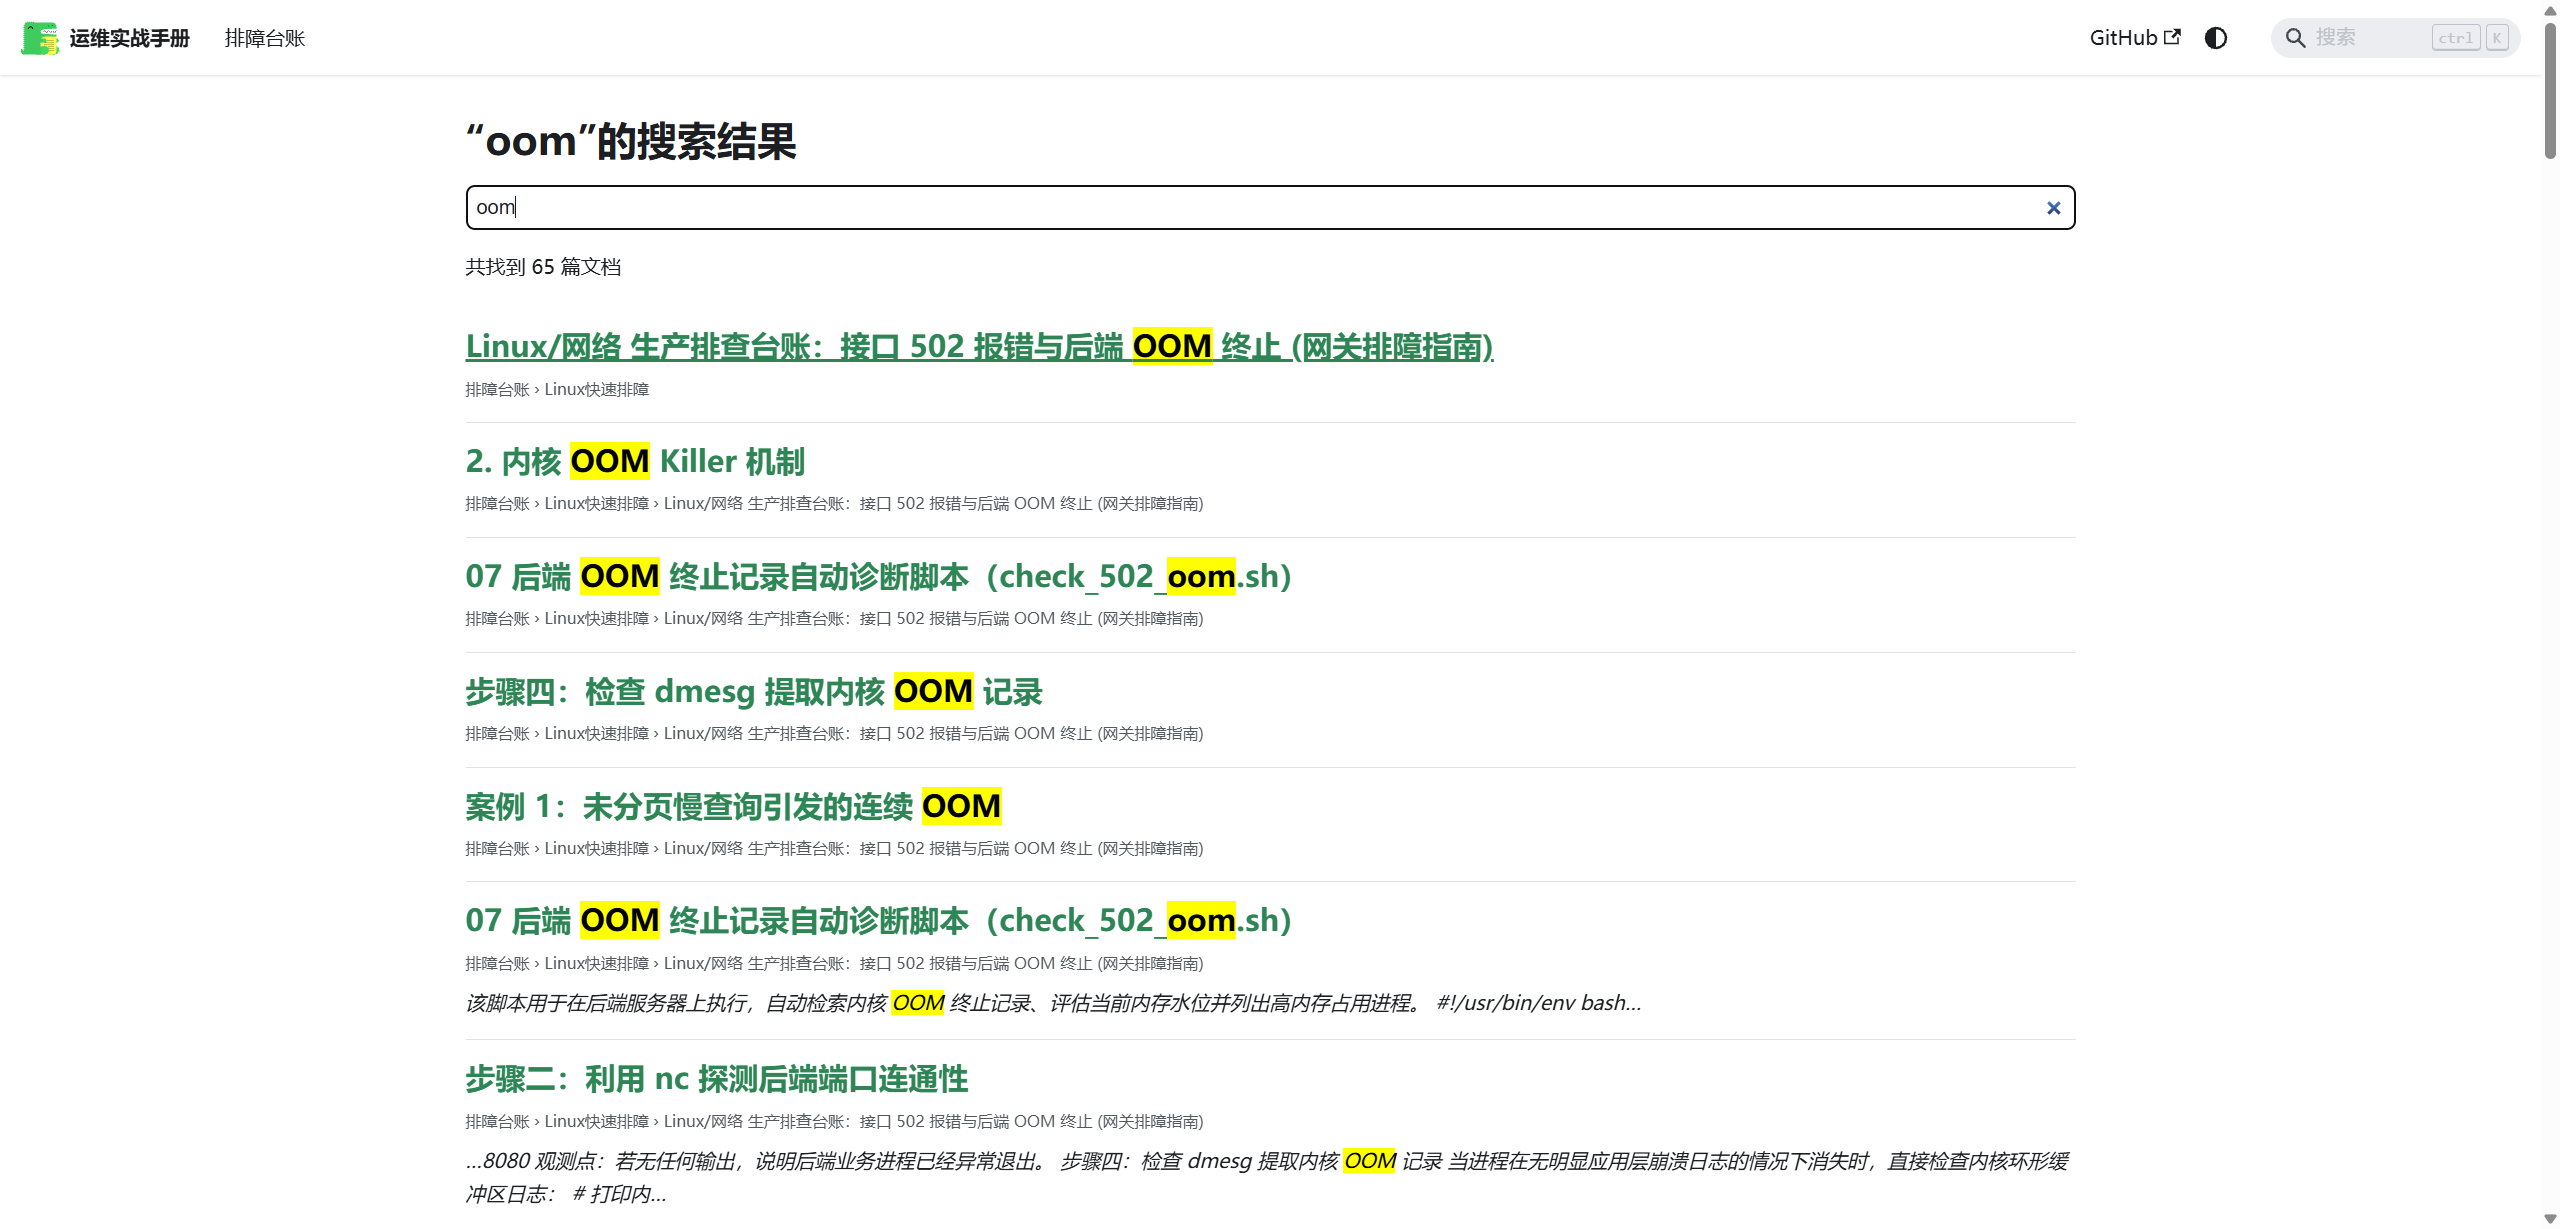Image resolution: width=2560 pixels, height=1229 pixels.
Task: Open result '案例 1：未分页慢查询引发的连续 OOM'
Action: tap(733, 807)
